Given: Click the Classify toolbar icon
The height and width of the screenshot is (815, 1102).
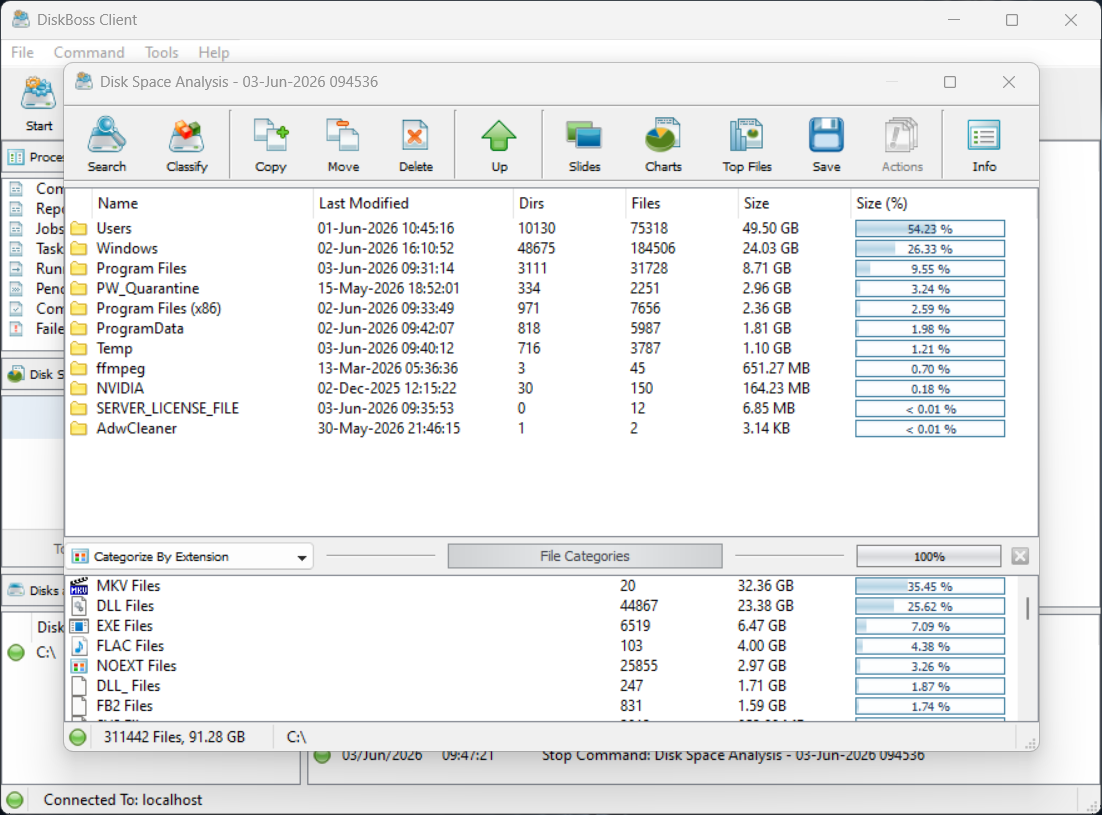Looking at the screenshot, I should (x=187, y=144).
